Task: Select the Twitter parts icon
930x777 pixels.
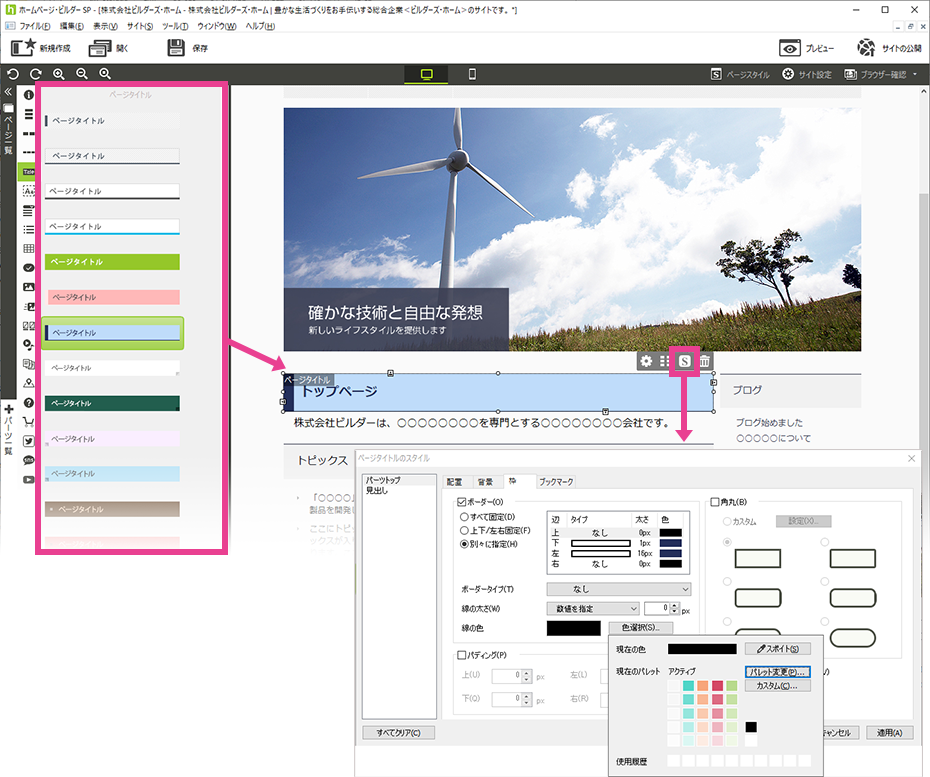Action: pyautogui.click(x=28, y=441)
